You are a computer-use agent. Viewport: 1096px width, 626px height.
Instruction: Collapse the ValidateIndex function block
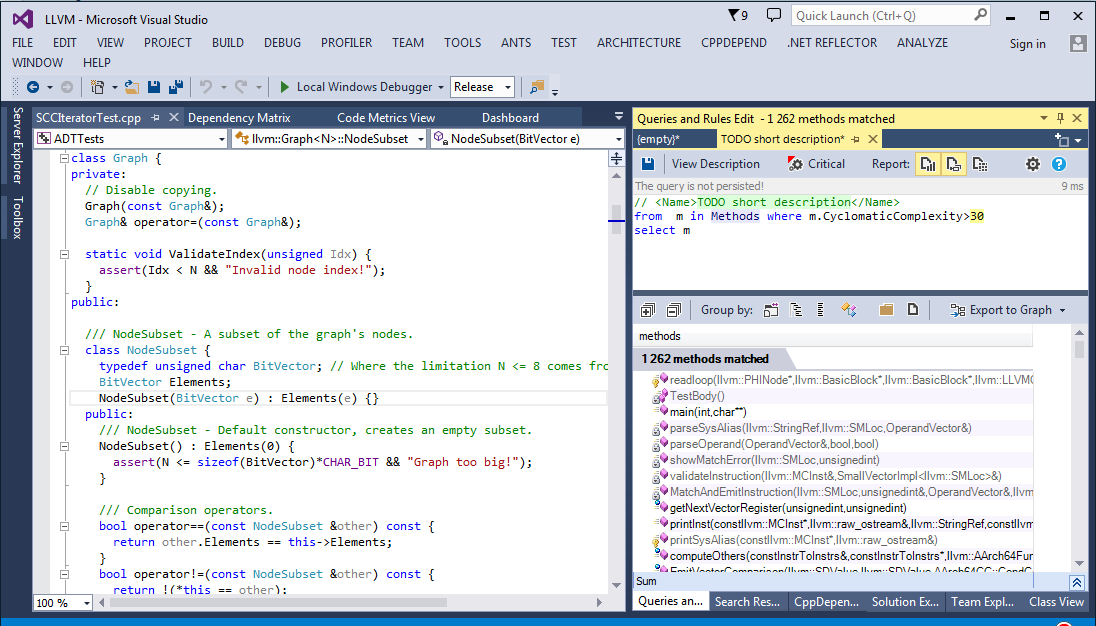[64, 254]
